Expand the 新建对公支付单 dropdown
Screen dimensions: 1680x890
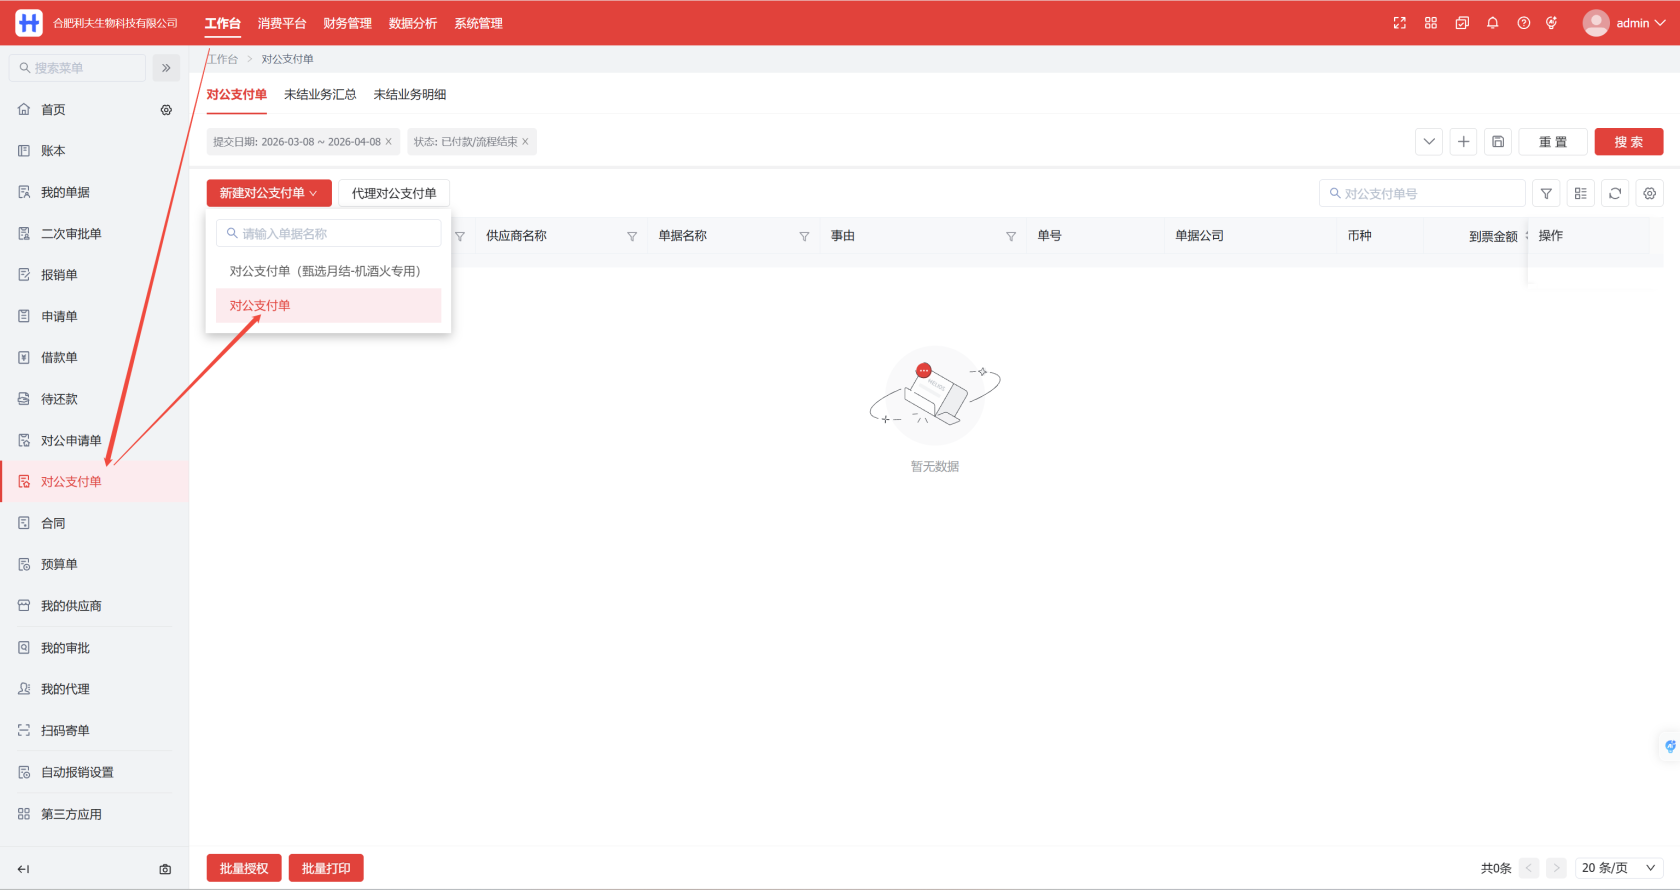point(268,193)
